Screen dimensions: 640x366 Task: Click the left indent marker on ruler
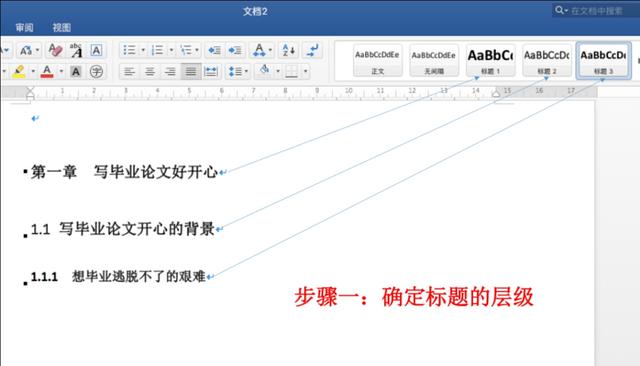(30, 94)
